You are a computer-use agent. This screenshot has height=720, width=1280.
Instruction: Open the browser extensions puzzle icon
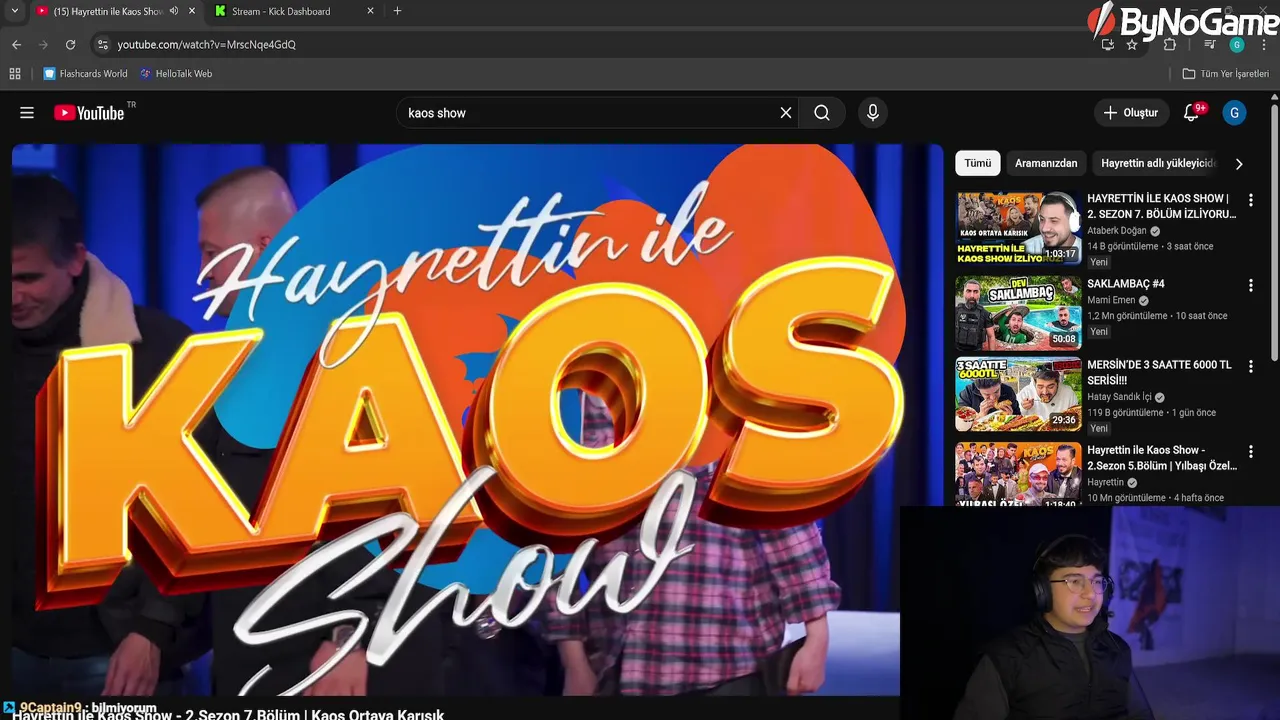point(1170,44)
